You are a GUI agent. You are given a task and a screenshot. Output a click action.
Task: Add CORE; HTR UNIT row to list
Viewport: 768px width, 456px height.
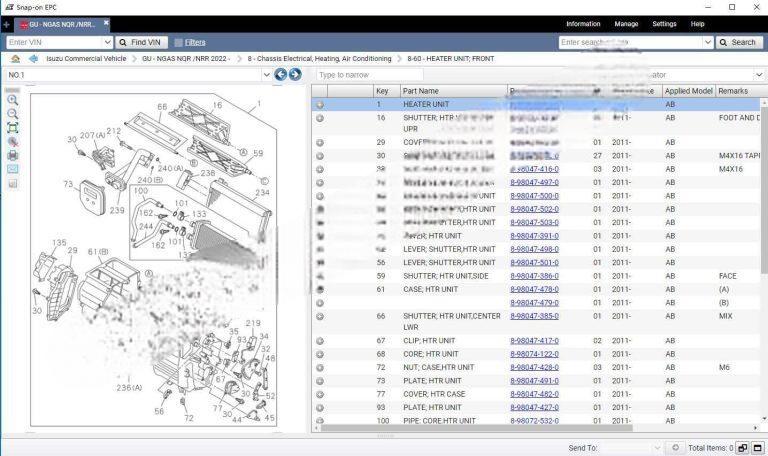tap(320, 354)
